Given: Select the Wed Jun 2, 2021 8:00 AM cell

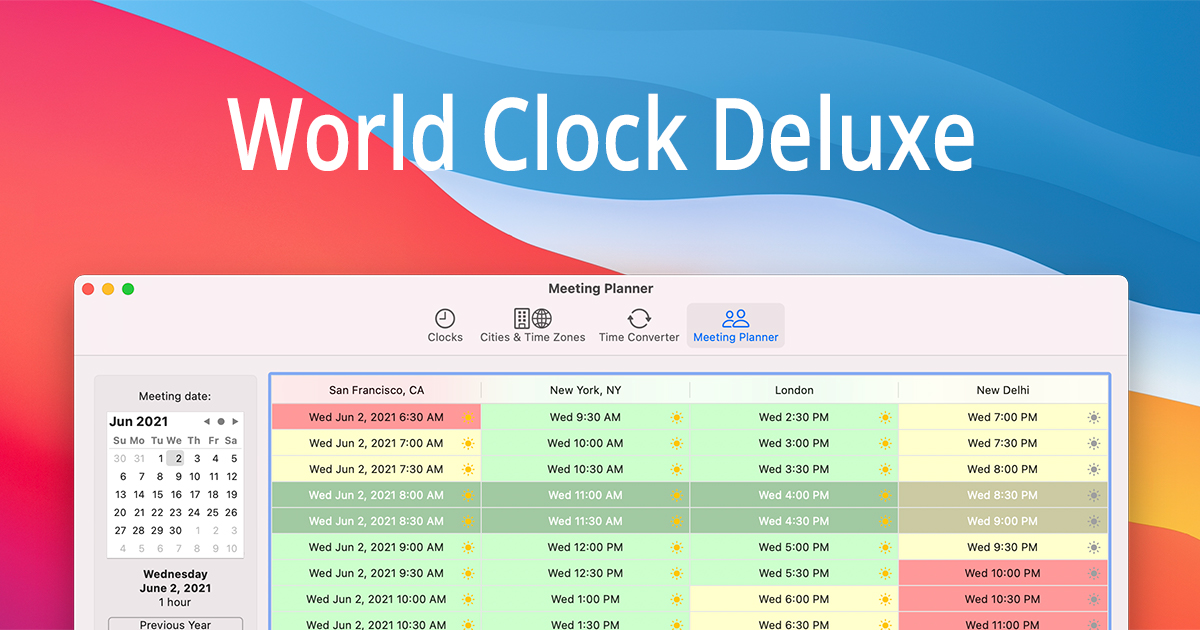Looking at the screenshot, I should (376, 495).
